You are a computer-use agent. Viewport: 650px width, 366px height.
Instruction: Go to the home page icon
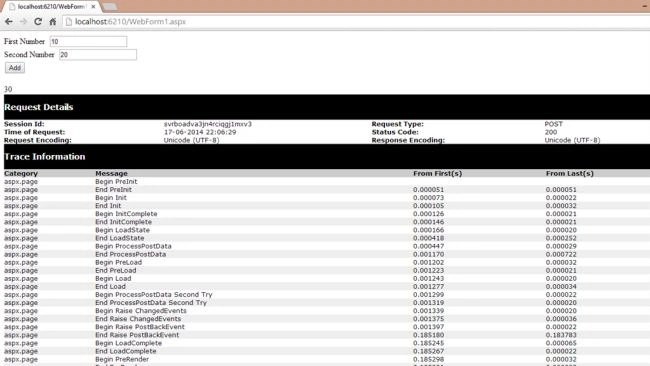point(53,22)
